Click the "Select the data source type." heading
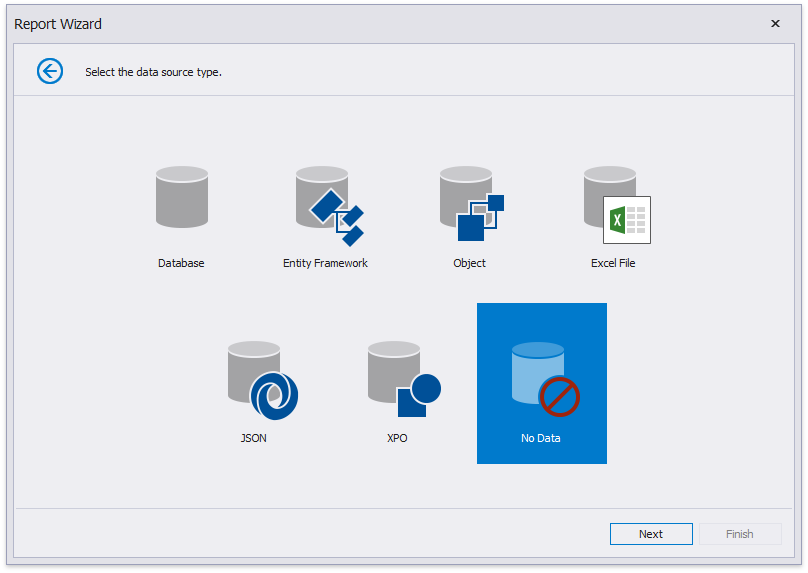 [153, 72]
